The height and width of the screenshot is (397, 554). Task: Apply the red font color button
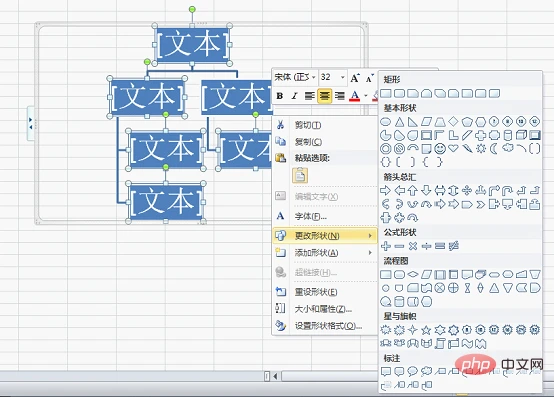[x=355, y=96]
